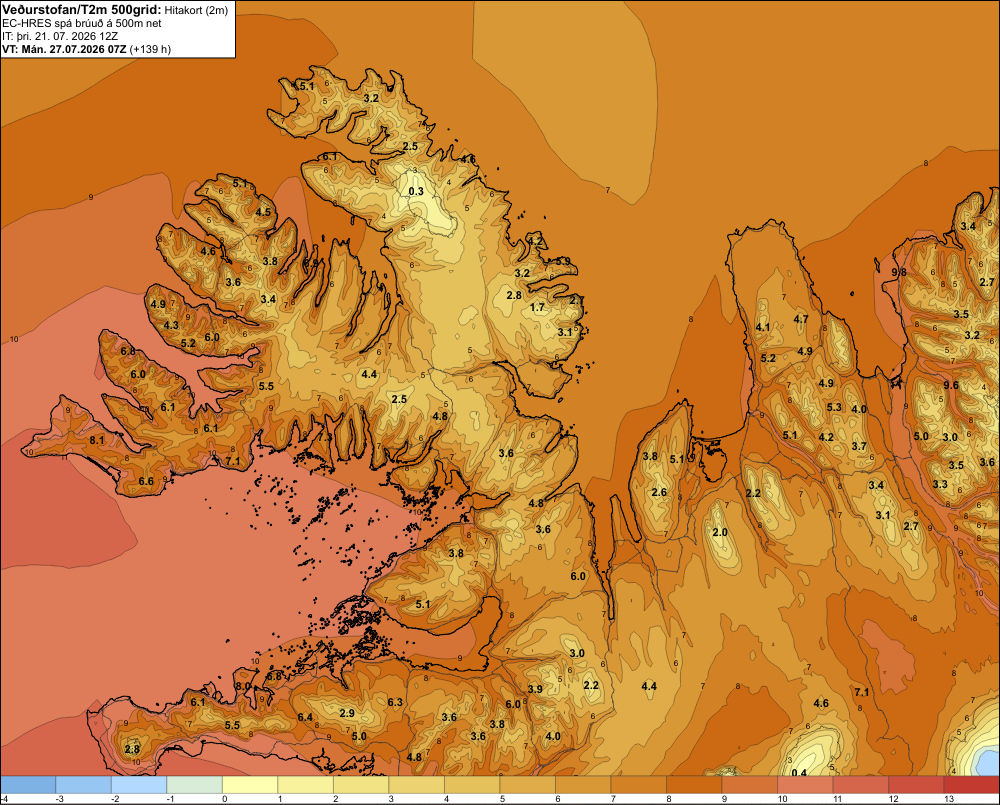Click the temperature value 4.3 on the map
This screenshot has width=1000, height=805.
coord(171,325)
